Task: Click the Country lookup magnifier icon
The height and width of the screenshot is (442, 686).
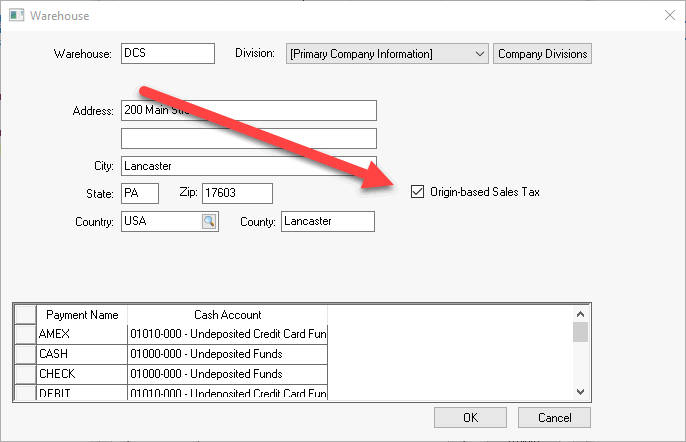Action: pyautogui.click(x=209, y=221)
